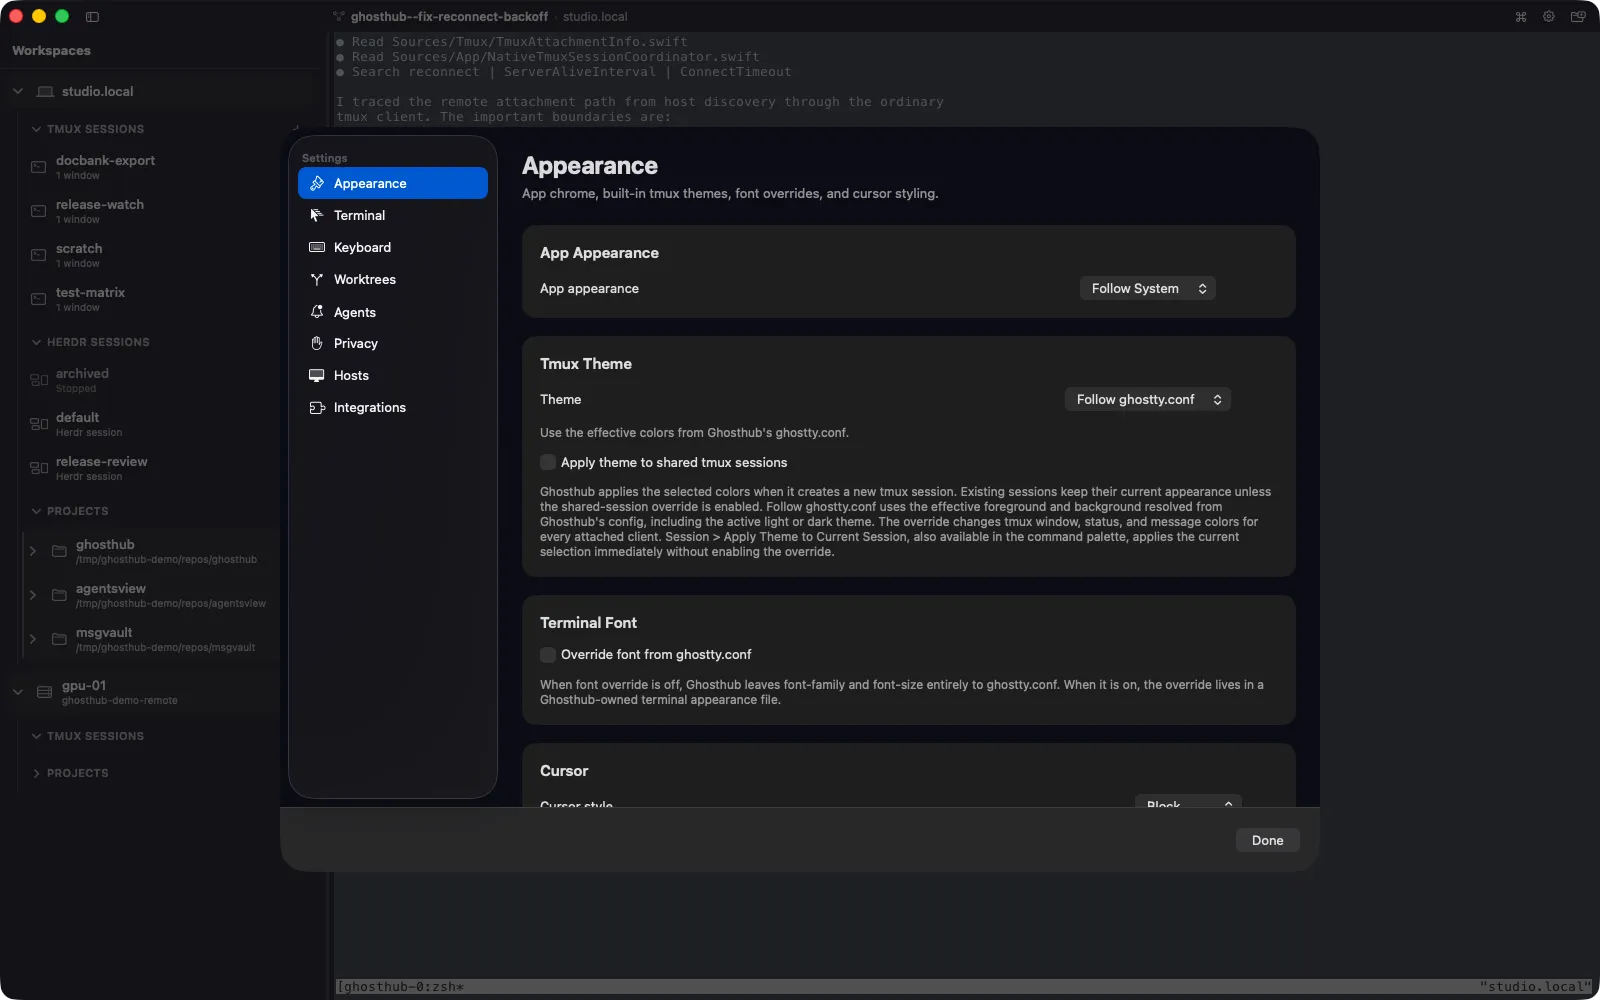The image size is (1600, 1000).
Task: Click the Agents icon in settings list
Action: tap(317, 312)
